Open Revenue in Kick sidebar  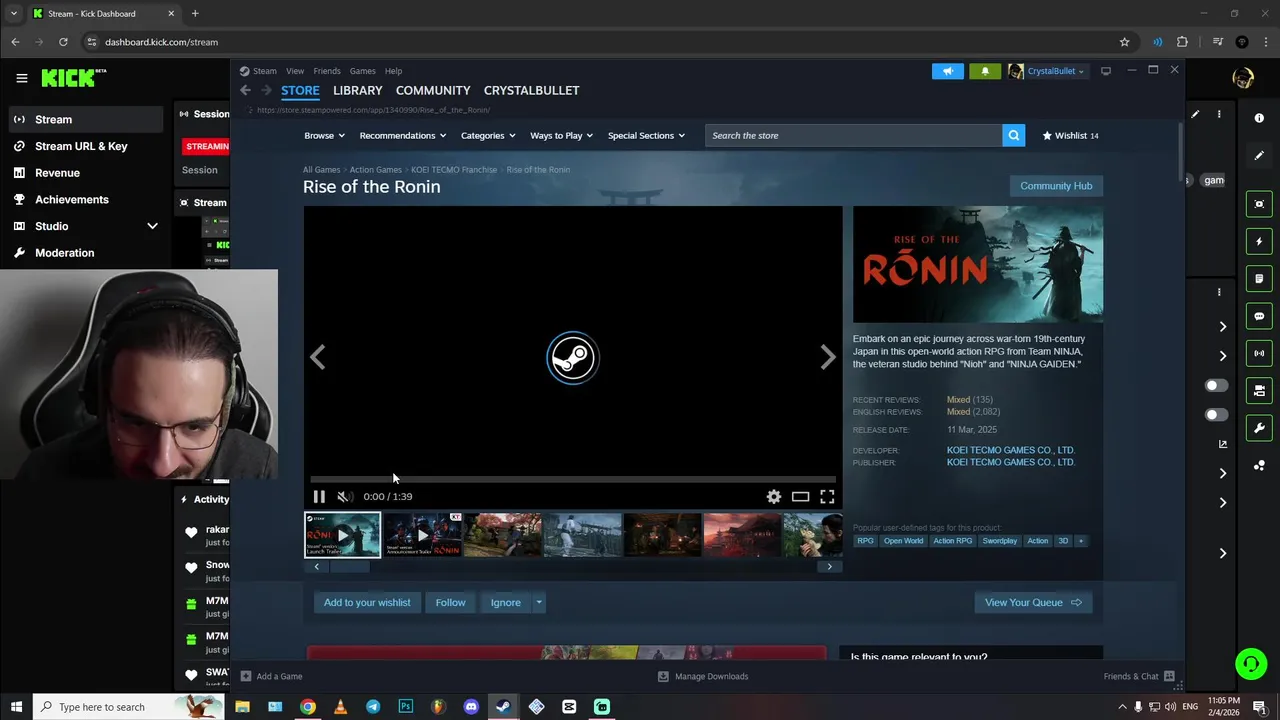(57, 173)
